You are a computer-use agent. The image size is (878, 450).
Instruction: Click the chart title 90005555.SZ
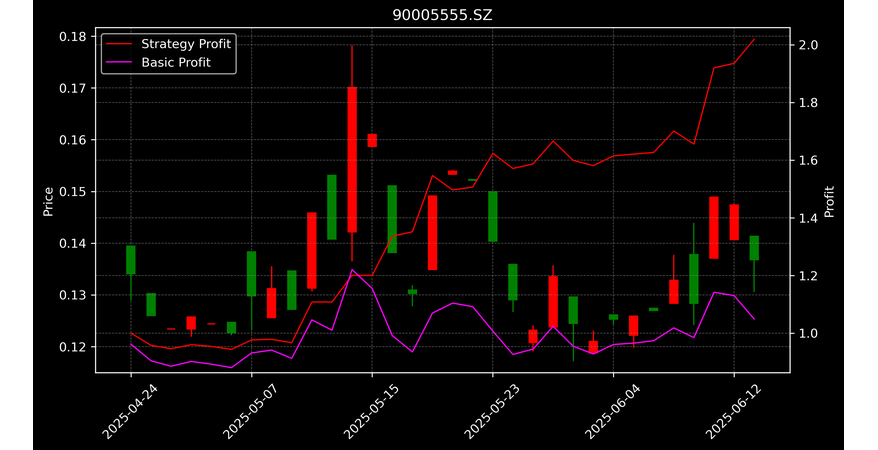442,15
